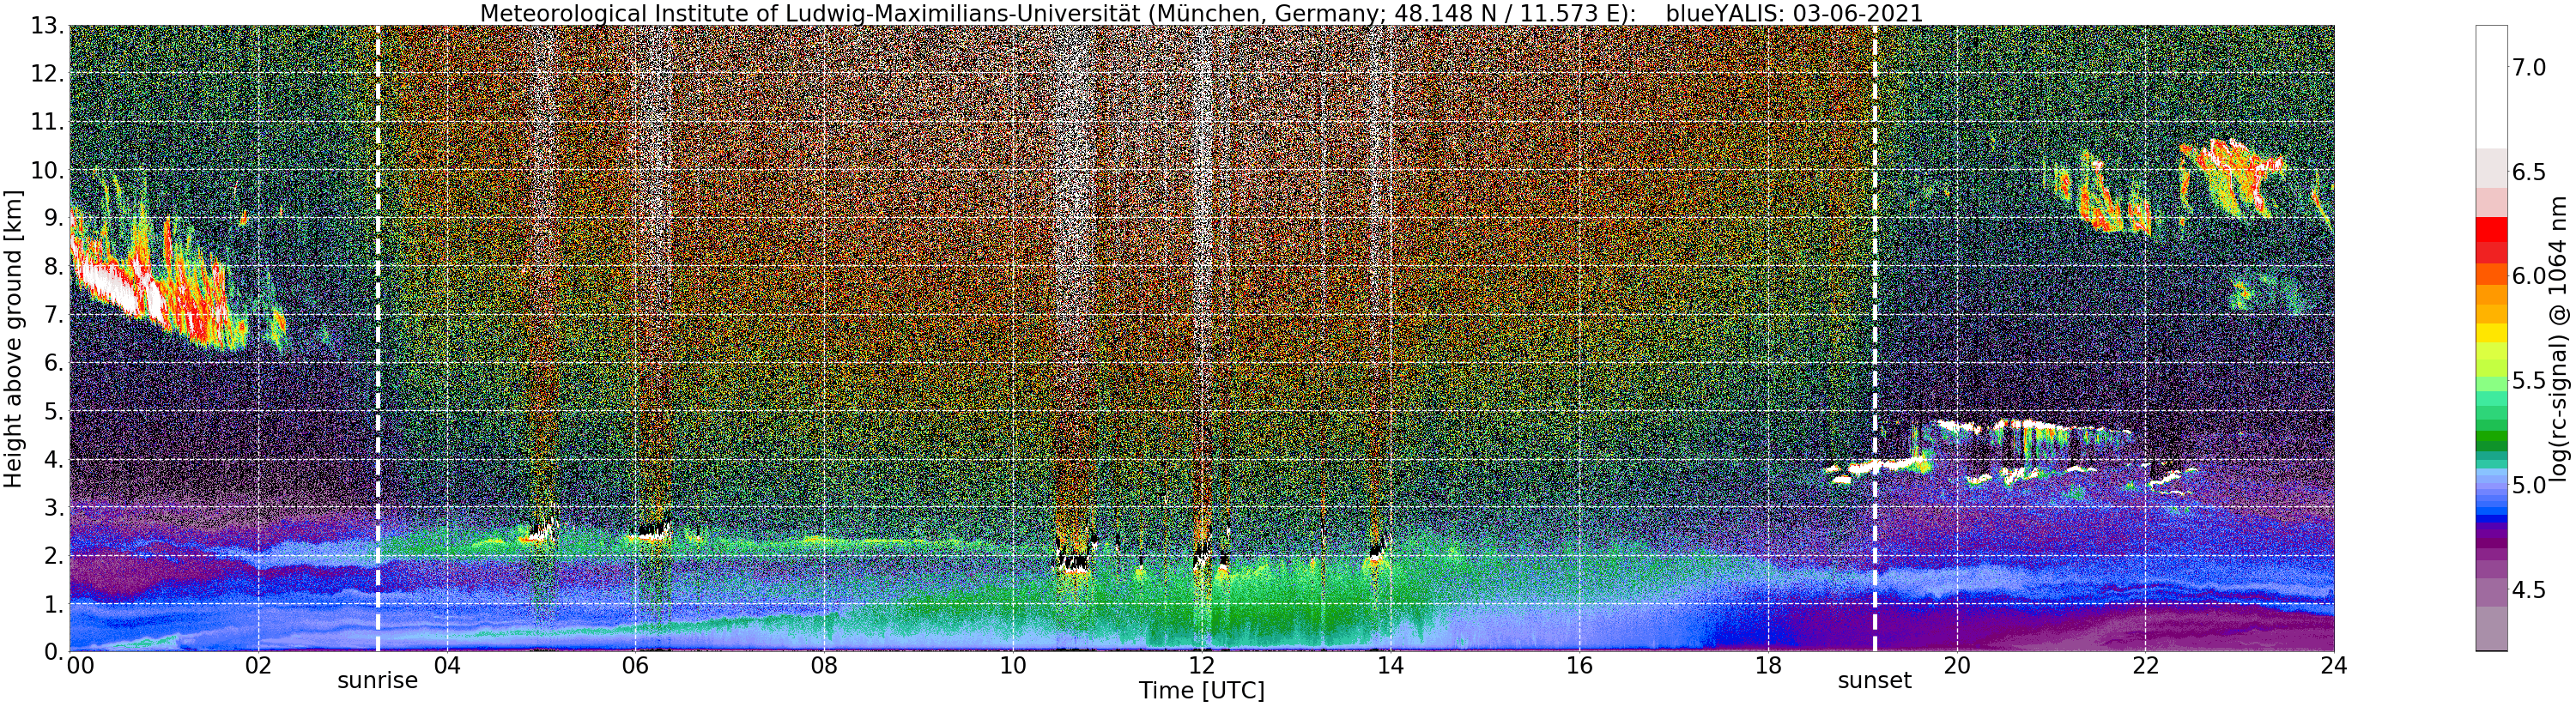Click colorbar tick label '5.5'
The image size is (2576, 707).
2528,381
